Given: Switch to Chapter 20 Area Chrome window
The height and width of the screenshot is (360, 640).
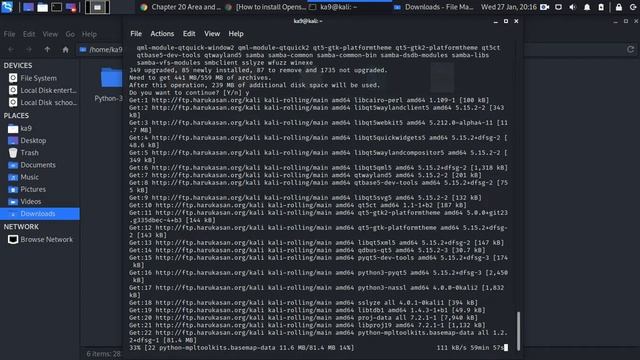Looking at the screenshot, I should pyautogui.click(x=180, y=7).
